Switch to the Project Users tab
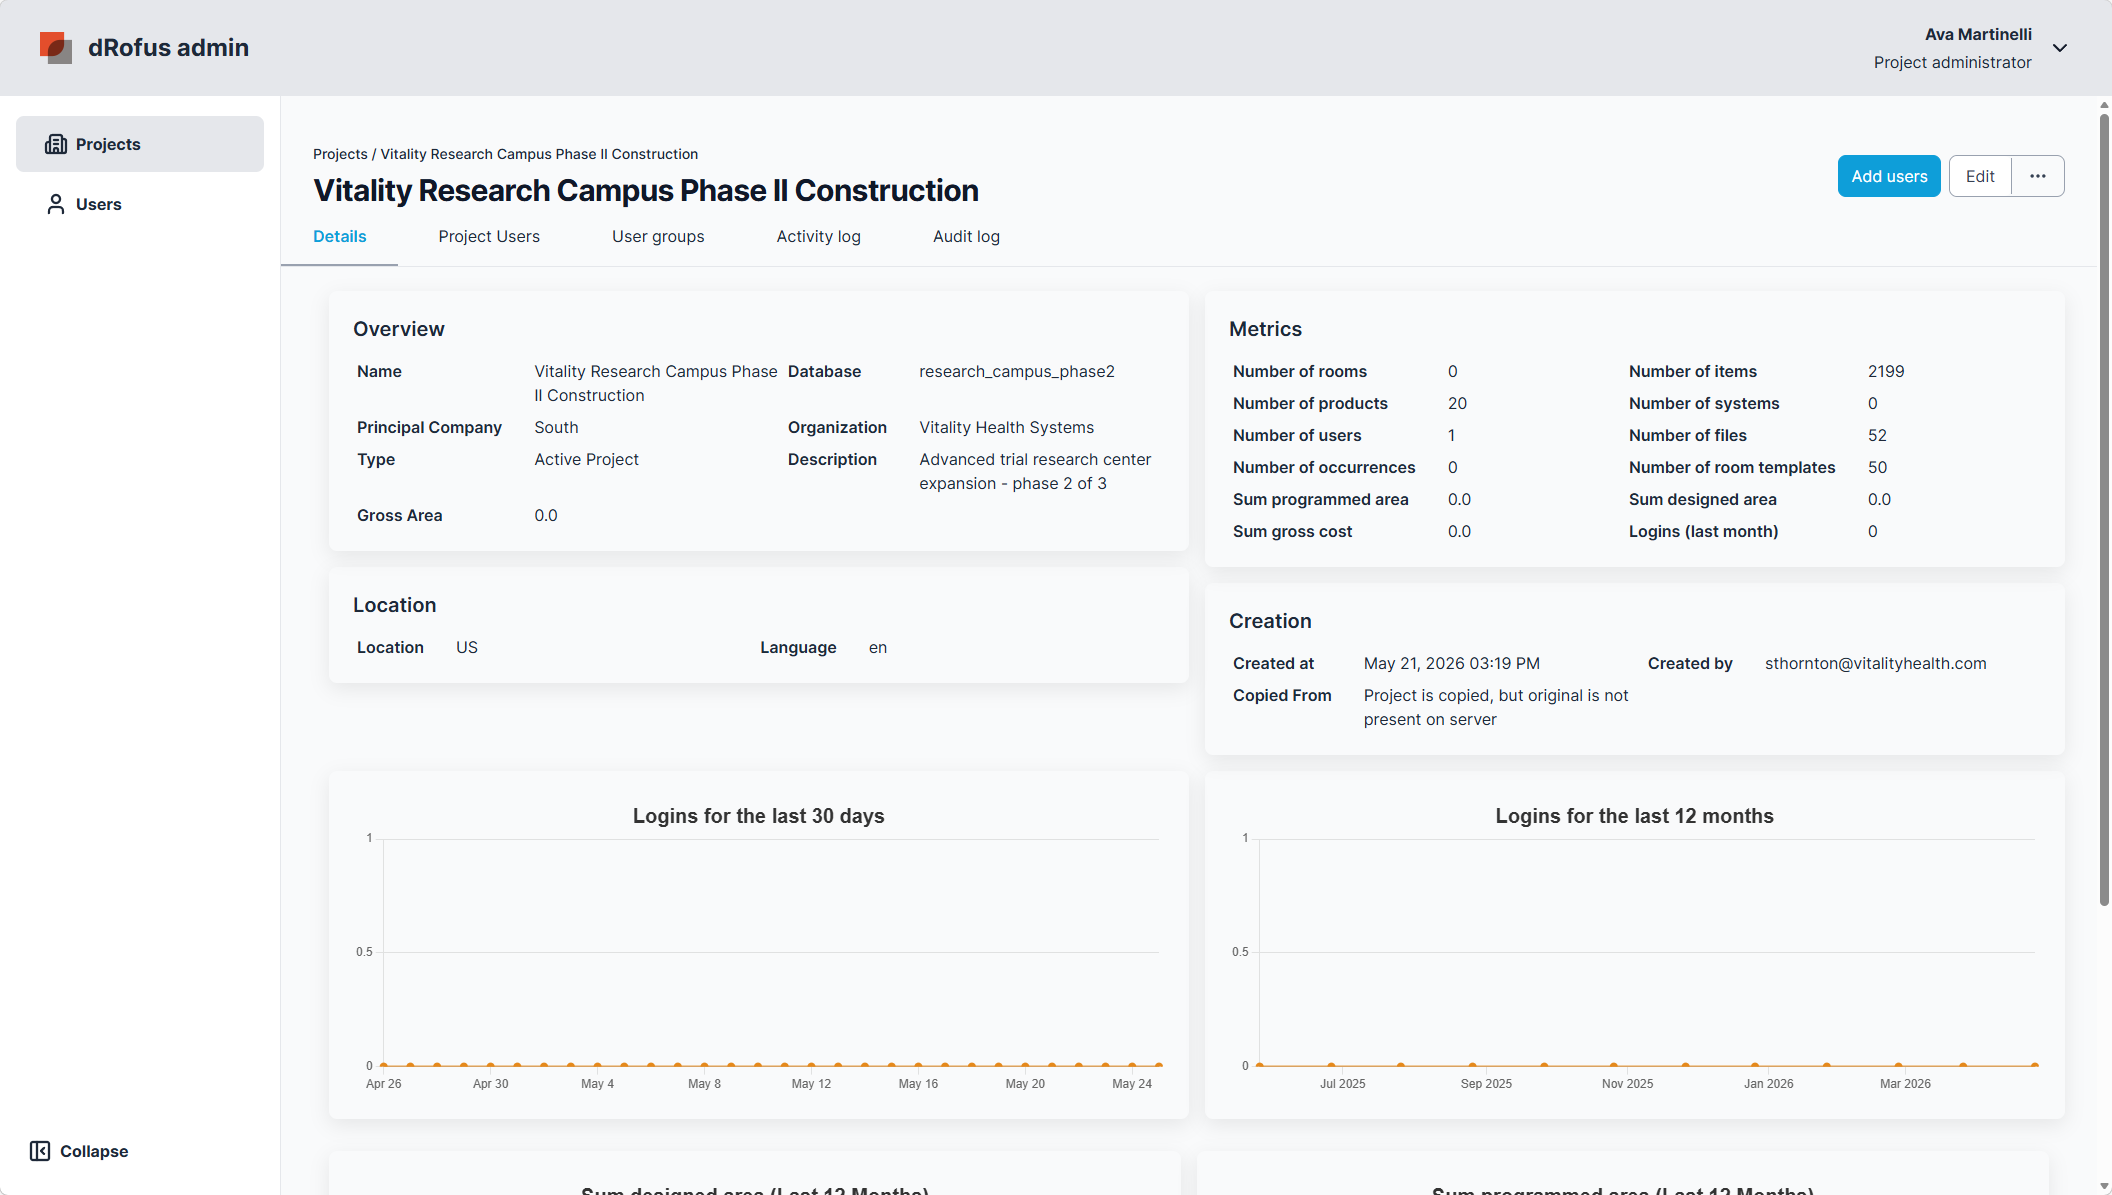This screenshot has width=2112, height=1195. (x=489, y=236)
